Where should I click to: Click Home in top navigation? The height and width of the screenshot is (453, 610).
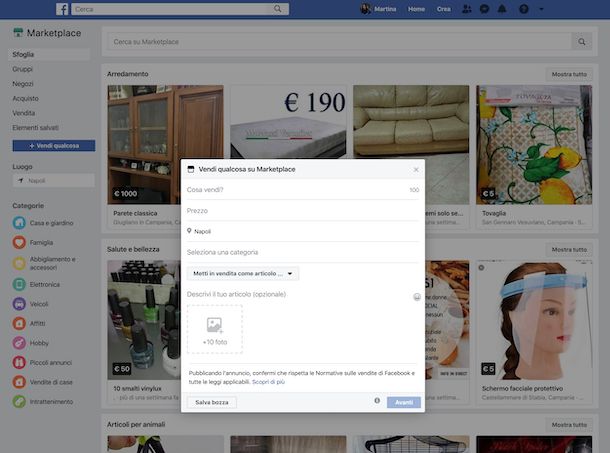(x=416, y=9)
